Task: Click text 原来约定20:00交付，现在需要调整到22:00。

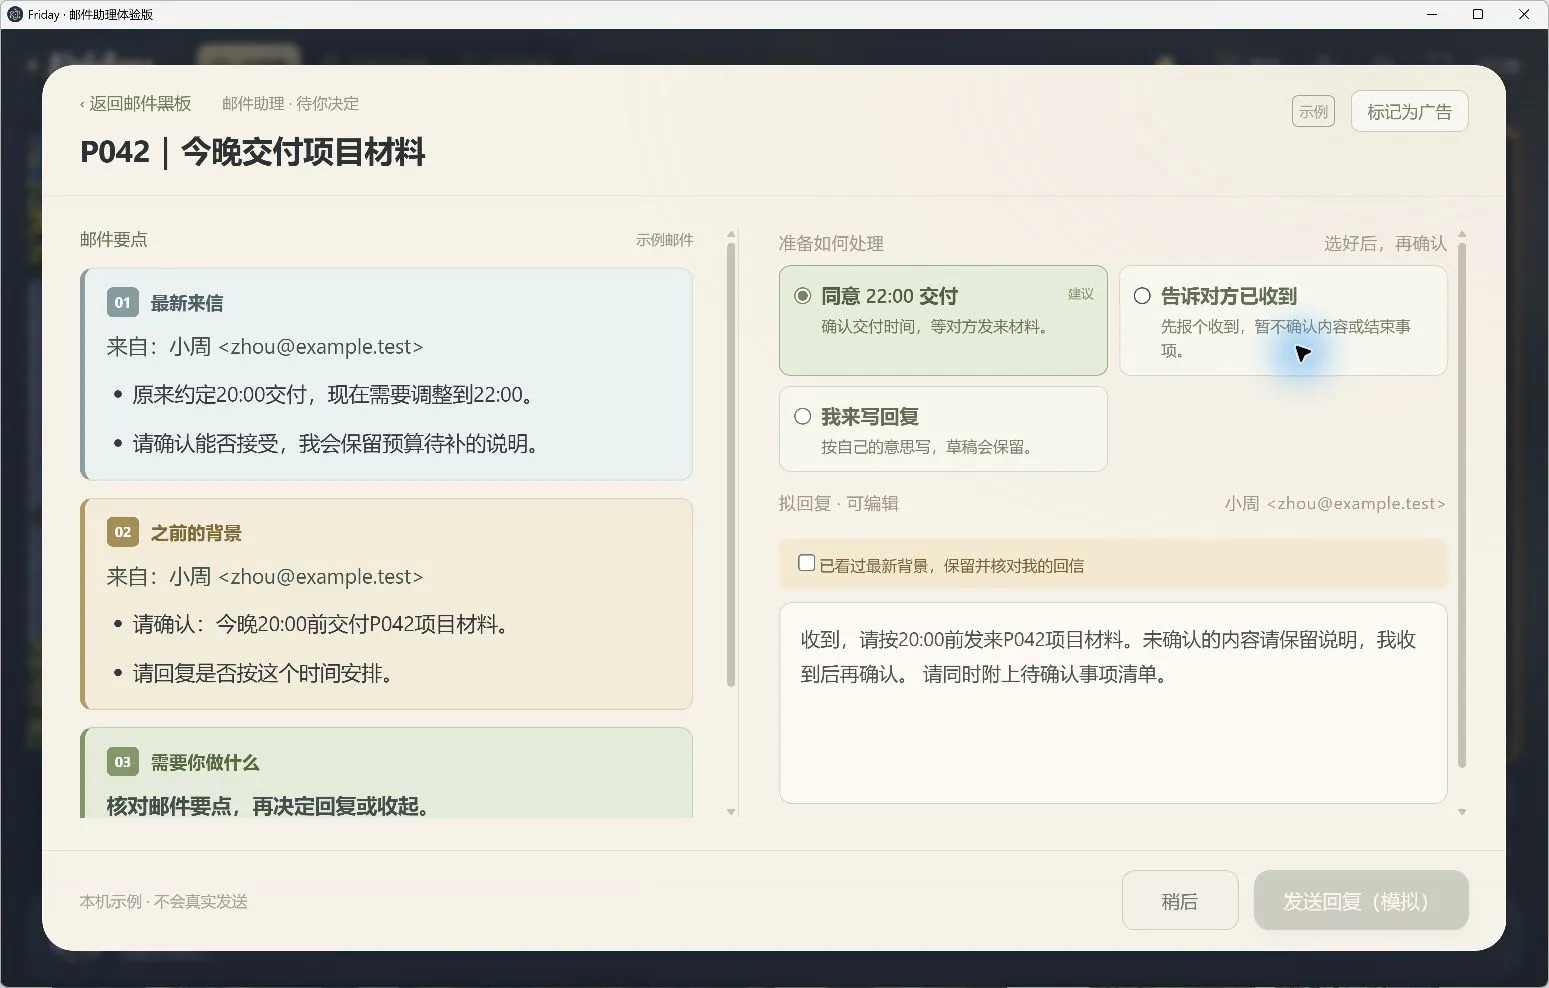Action: (x=337, y=394)
